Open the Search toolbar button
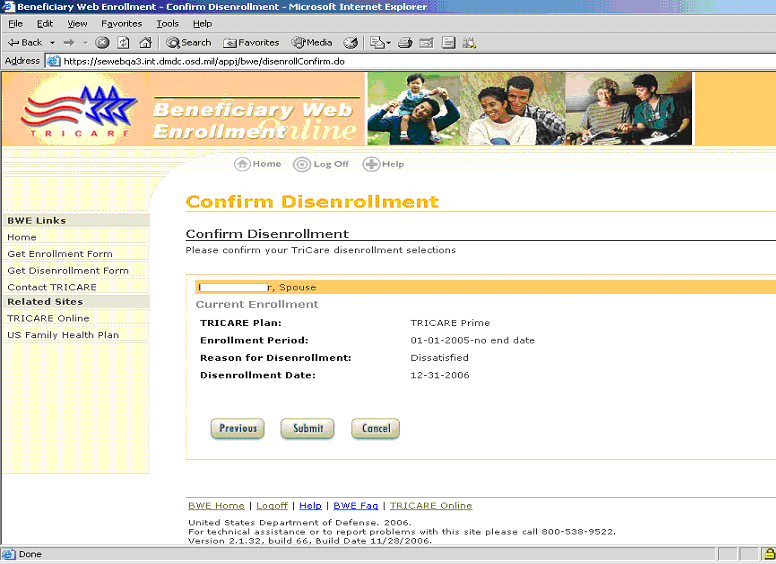The image size is (776, 564). [x=189, y=43]
